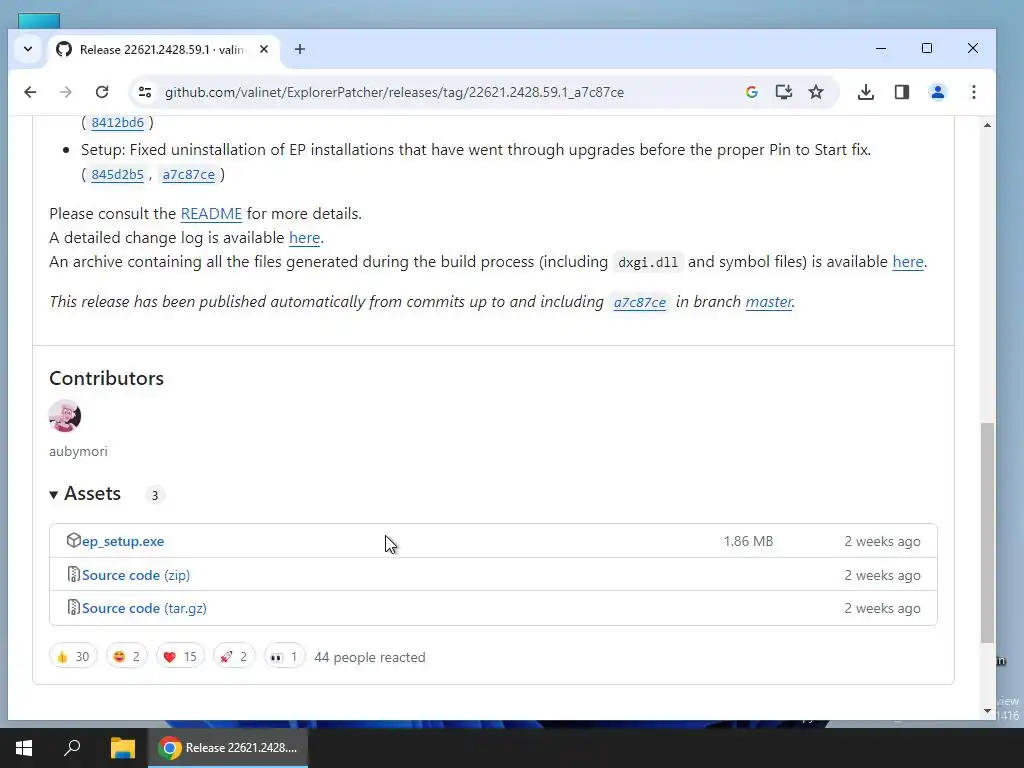Click package icon beside ep_setup.exe
Image resolution: width=1024 pixels, height=768 pixels.
tap(73, 541)
